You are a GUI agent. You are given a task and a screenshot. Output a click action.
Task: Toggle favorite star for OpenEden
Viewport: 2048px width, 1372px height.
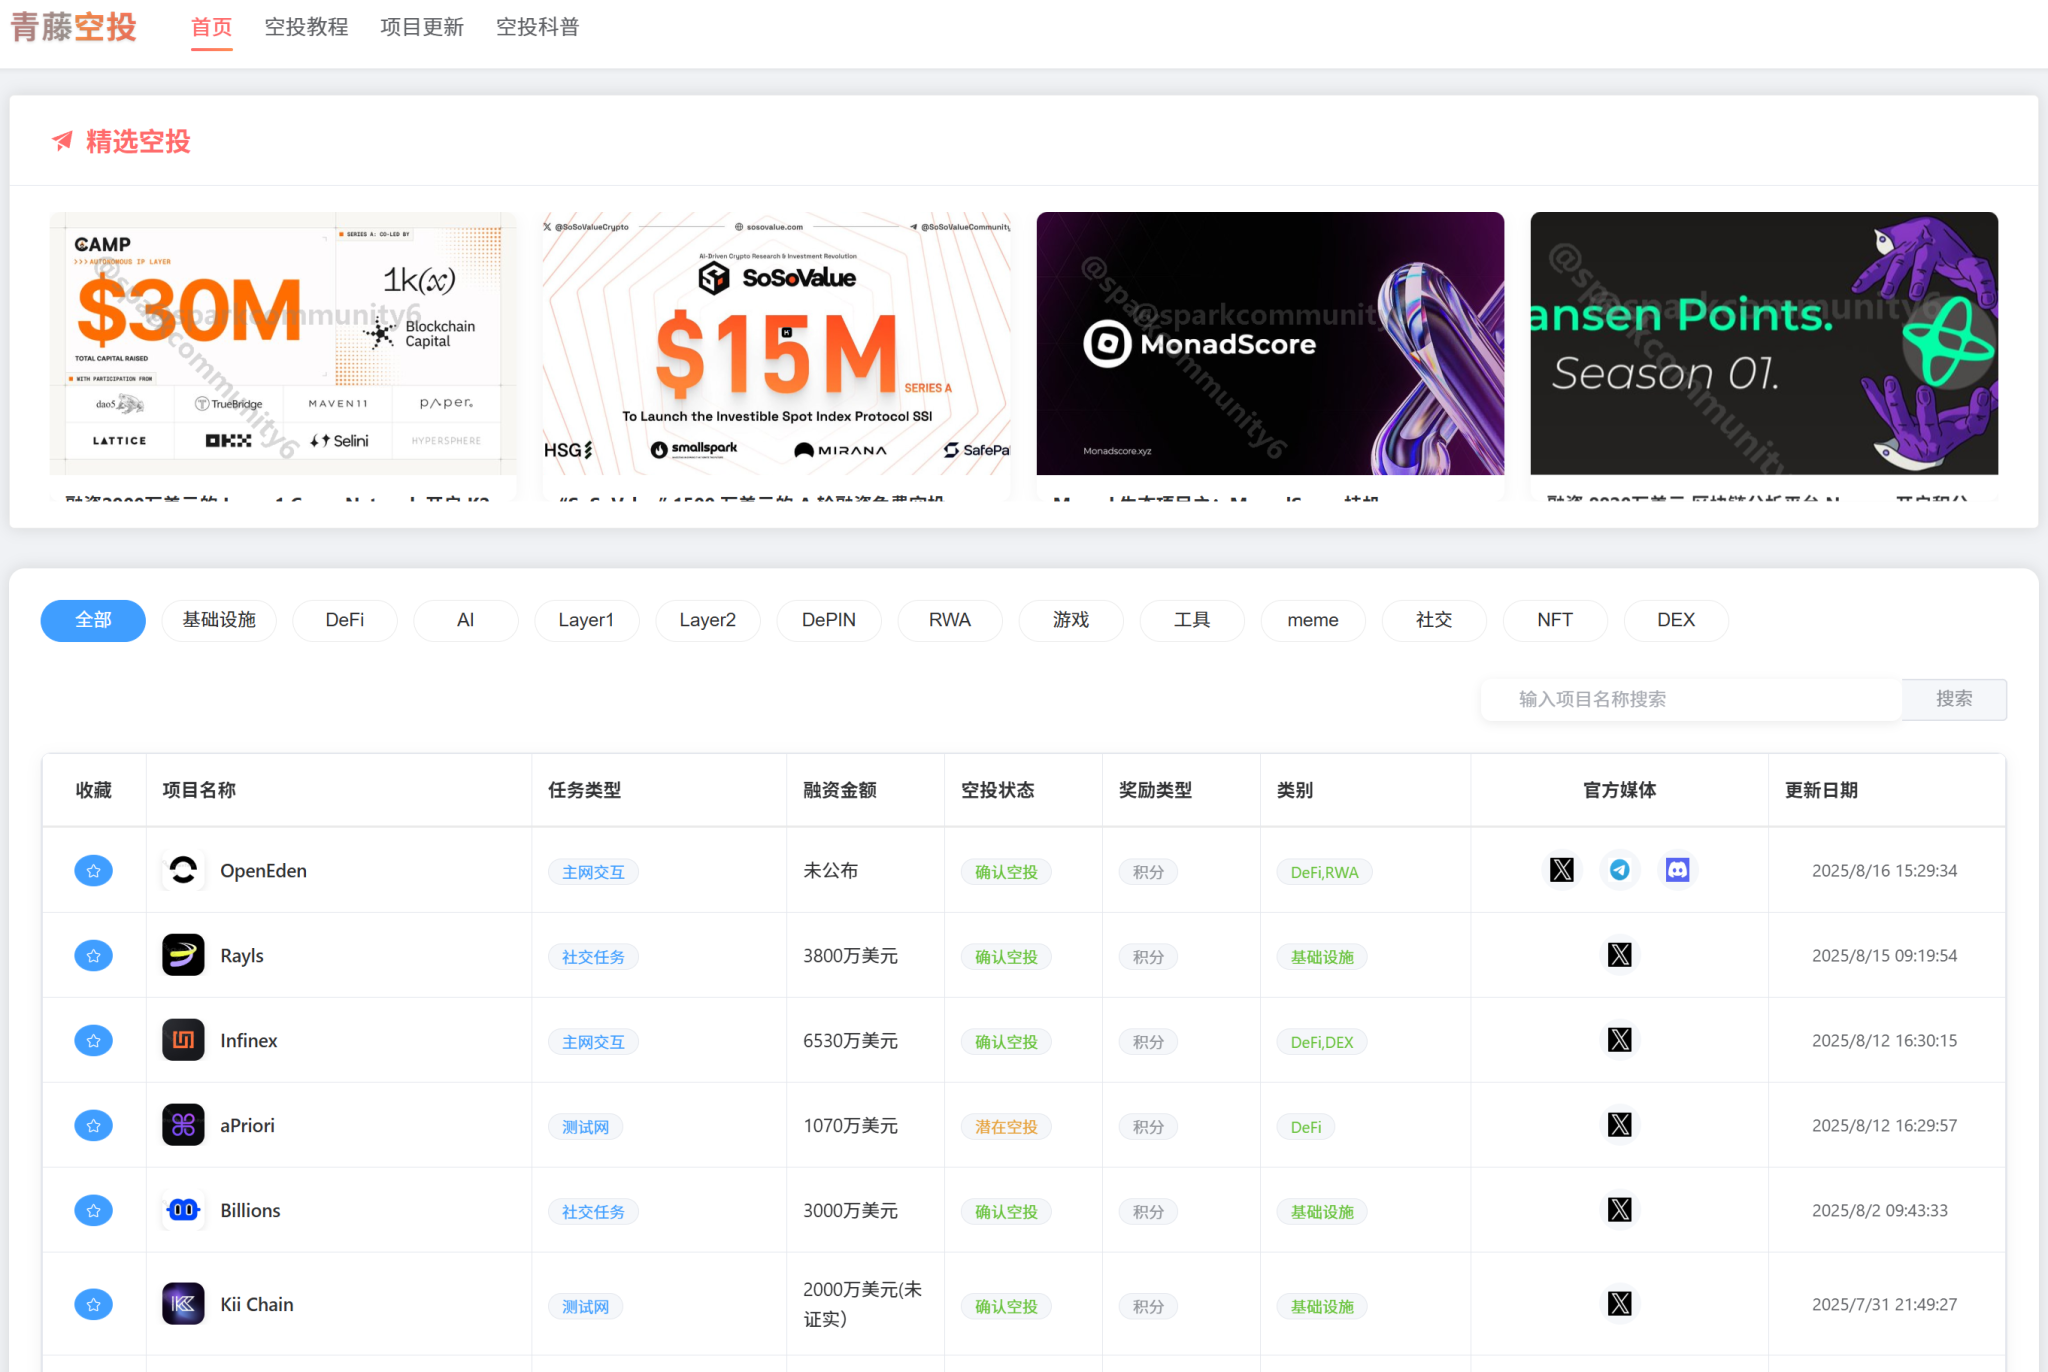pyautogui.click(x=93, y=870)
